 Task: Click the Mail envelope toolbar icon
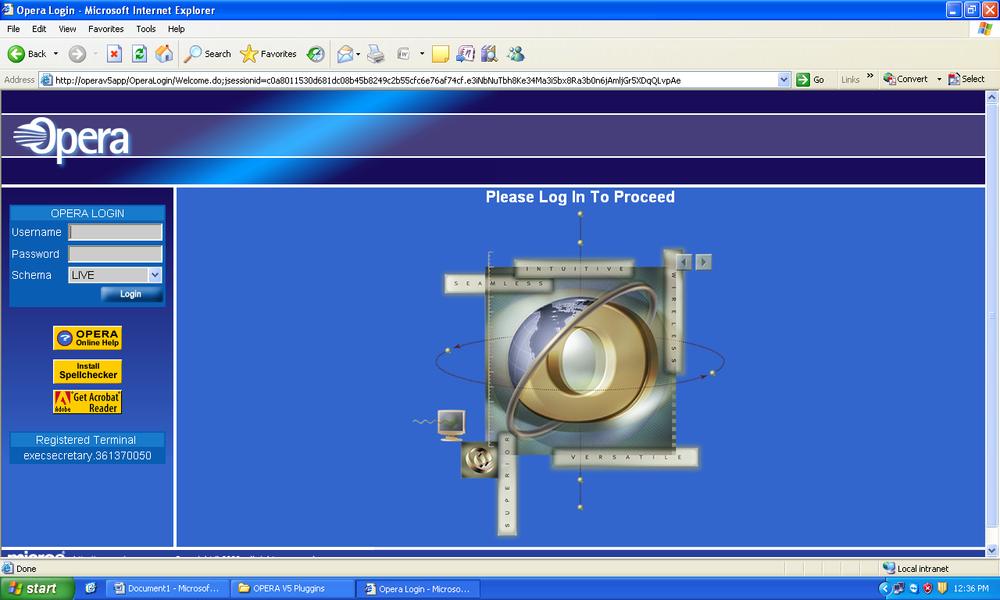[x=345, y=54]
